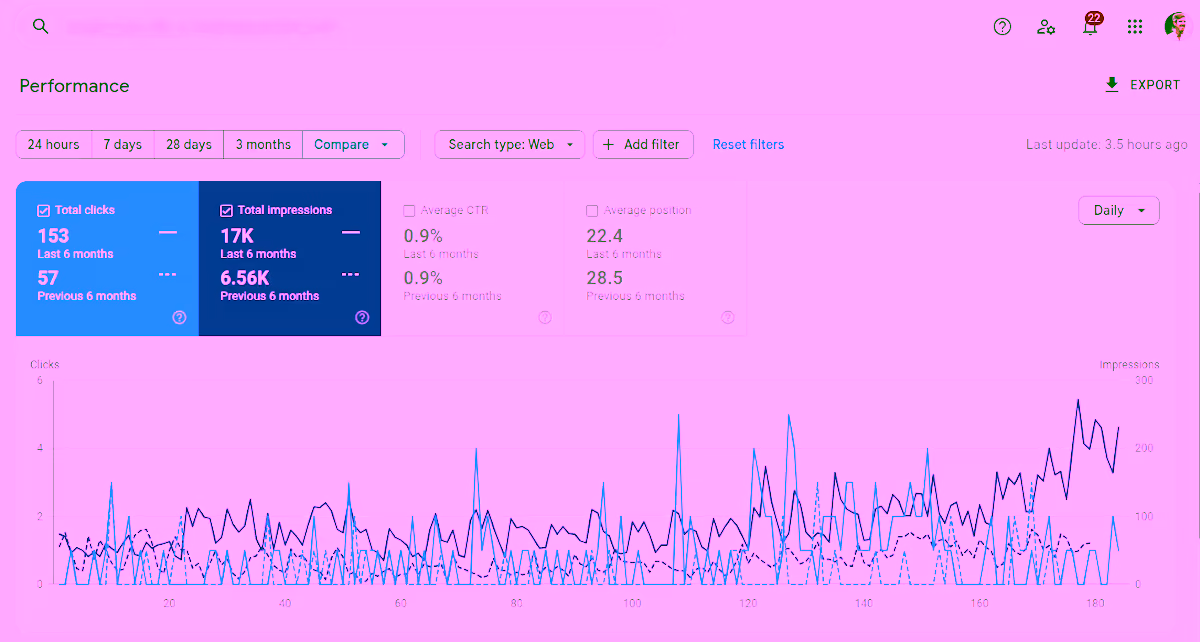Screen dimensions: 1200x642
Task: Click the Reset filters link
Action: pos(748,145)
